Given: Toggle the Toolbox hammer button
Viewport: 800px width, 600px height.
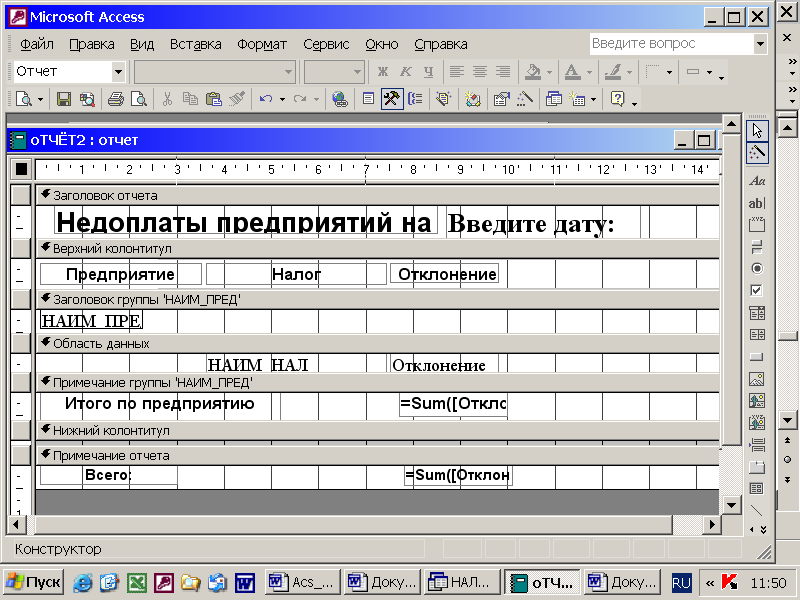Looking at the screenshot, I should (x=392, y=98).
